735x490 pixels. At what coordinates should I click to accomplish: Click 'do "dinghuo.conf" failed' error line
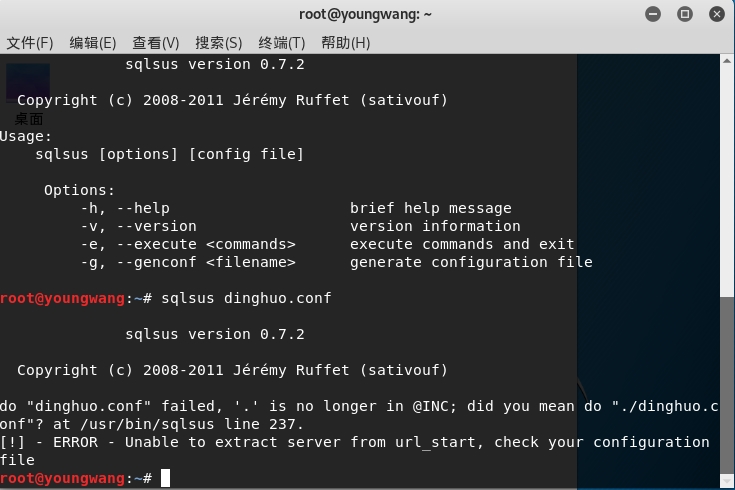359,406
